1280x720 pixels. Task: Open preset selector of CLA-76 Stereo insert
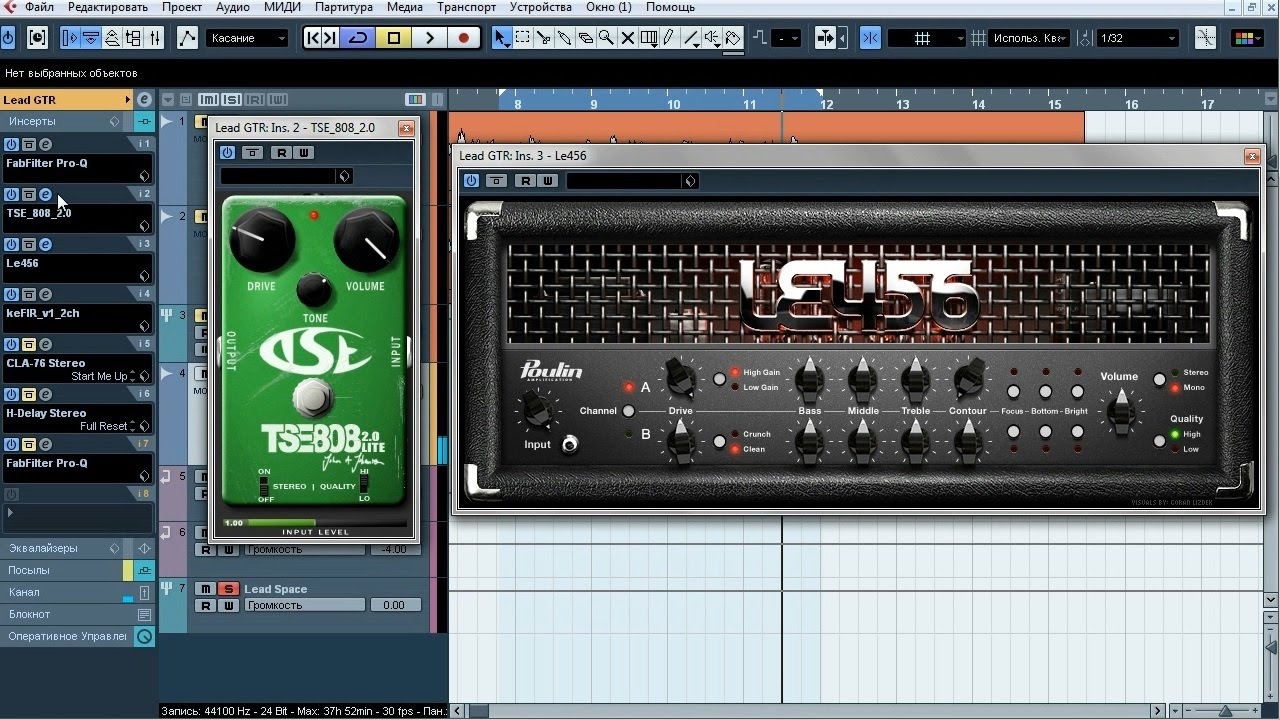(x=144, y=376)
